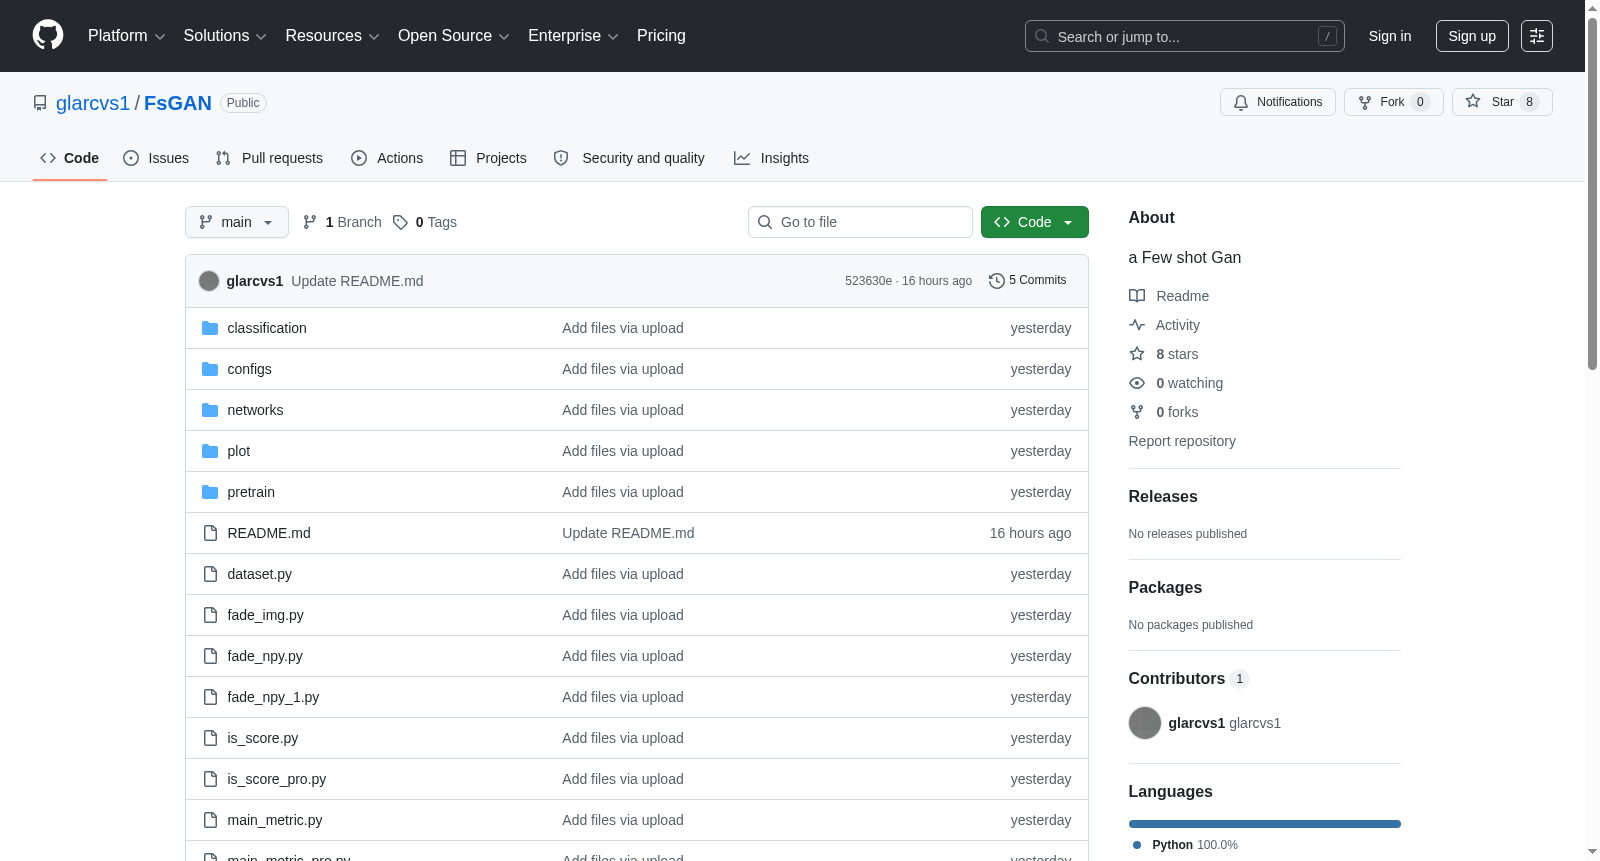Click the fork icon beside 0 forks

(1137, 412)
